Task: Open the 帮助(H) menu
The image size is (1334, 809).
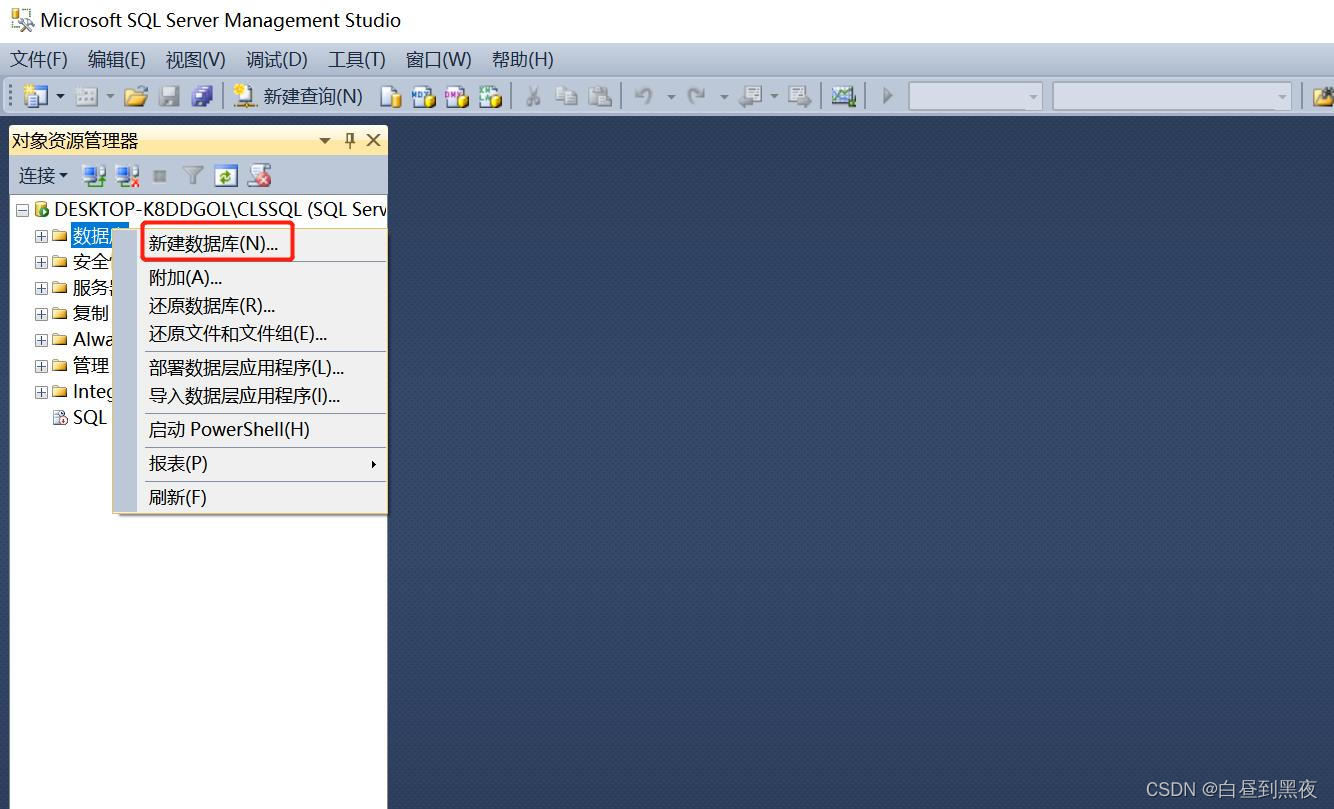Action: click(x=523, y=59)
